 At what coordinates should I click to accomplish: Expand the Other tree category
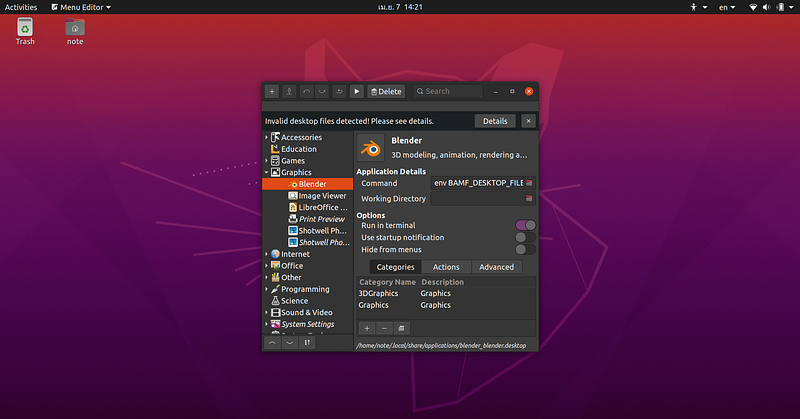[x=266, y=278]
